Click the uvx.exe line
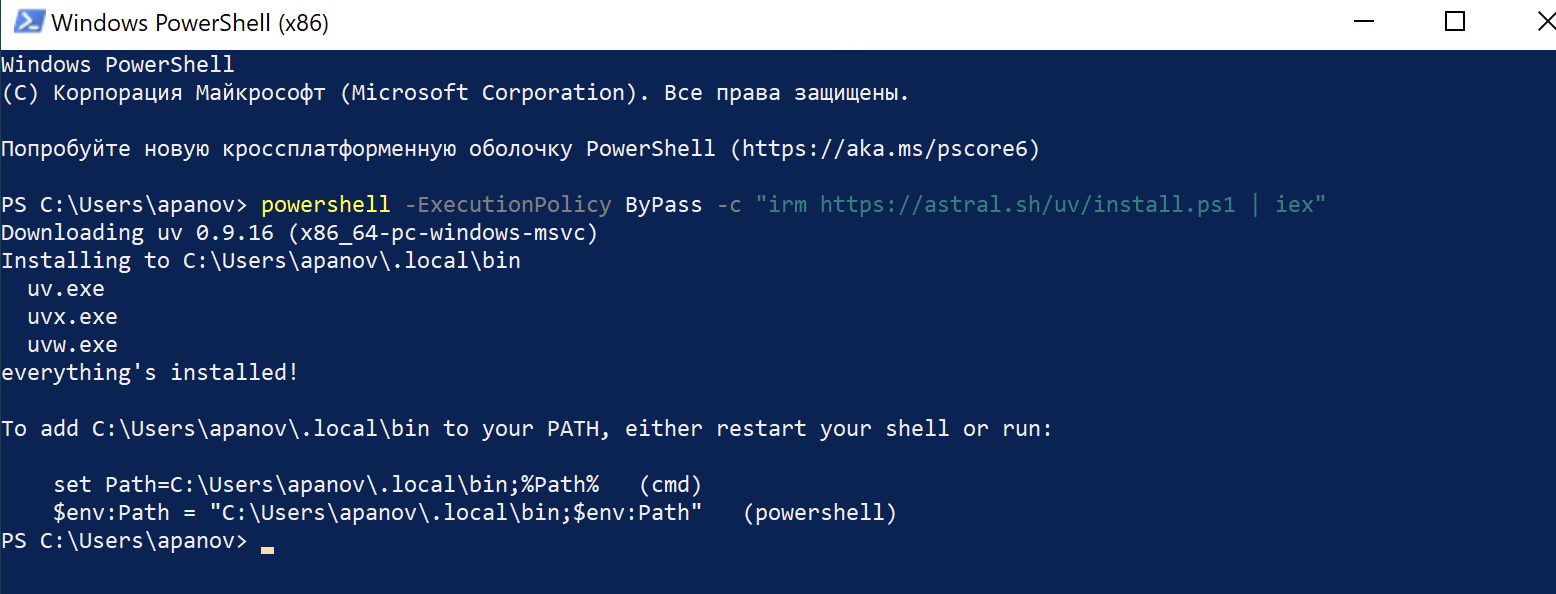The height and width of the screenshot is (594, 1556). [72, 317]
